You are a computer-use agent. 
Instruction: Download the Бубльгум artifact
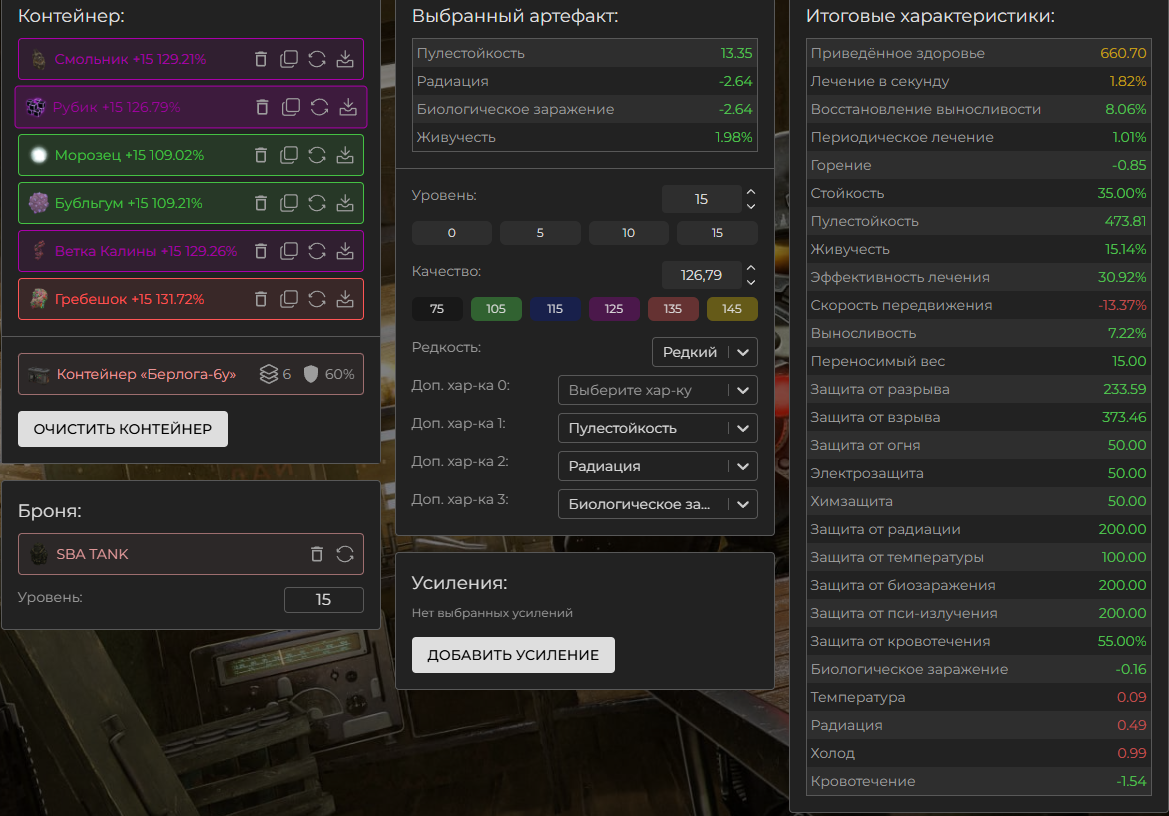click(344, 203)
